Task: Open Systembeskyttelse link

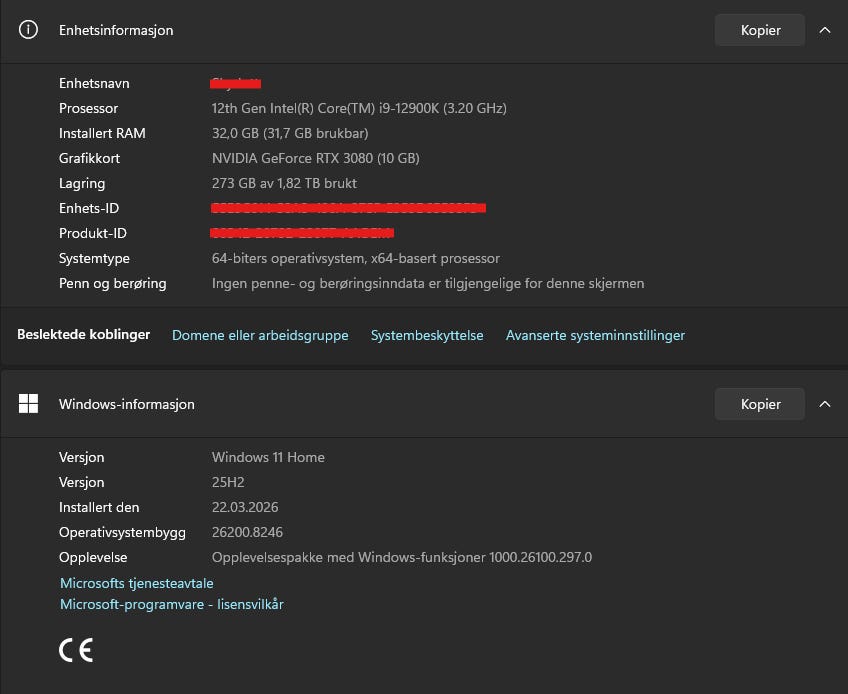Action: pos(427,335)
